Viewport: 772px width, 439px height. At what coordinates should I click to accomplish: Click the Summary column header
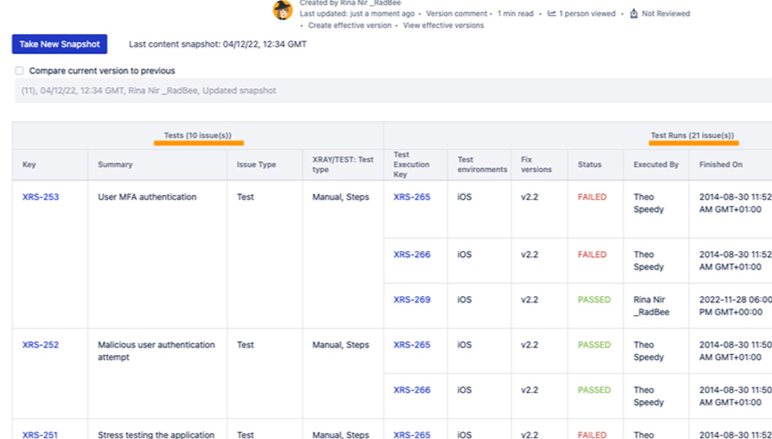(115, 164)
